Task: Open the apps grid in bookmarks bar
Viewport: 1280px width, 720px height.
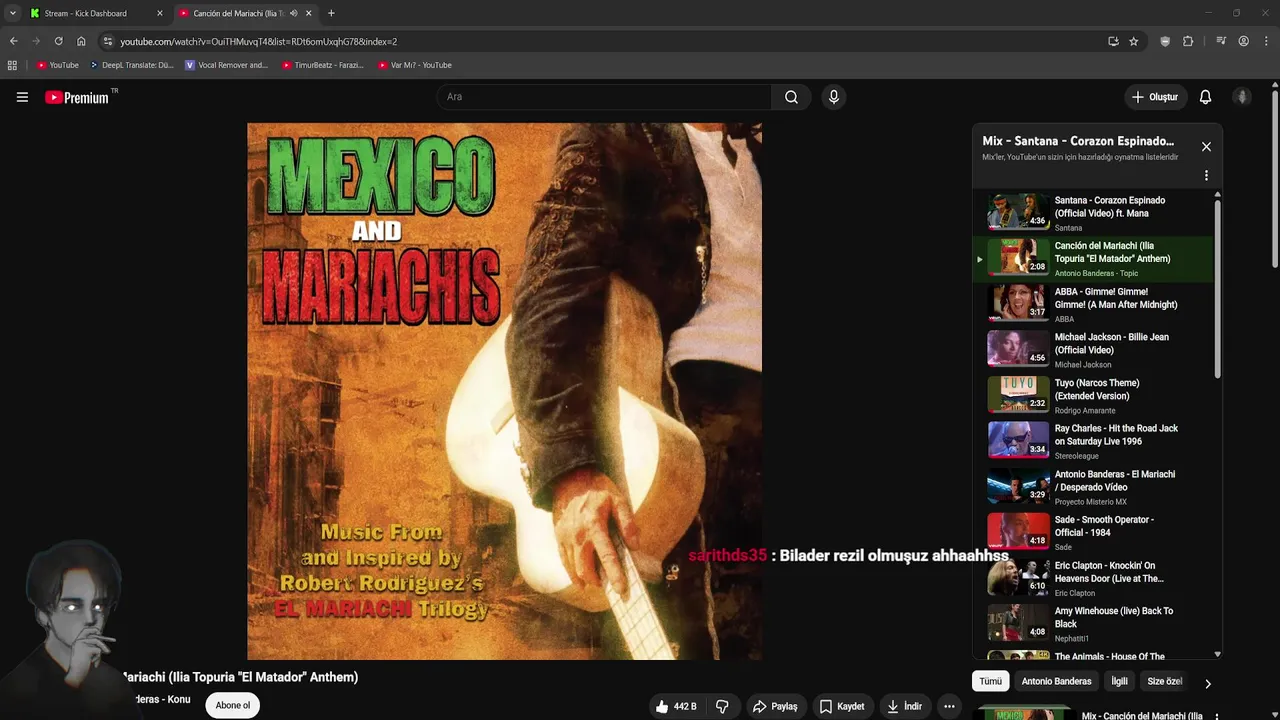Action: pos(12,65)
